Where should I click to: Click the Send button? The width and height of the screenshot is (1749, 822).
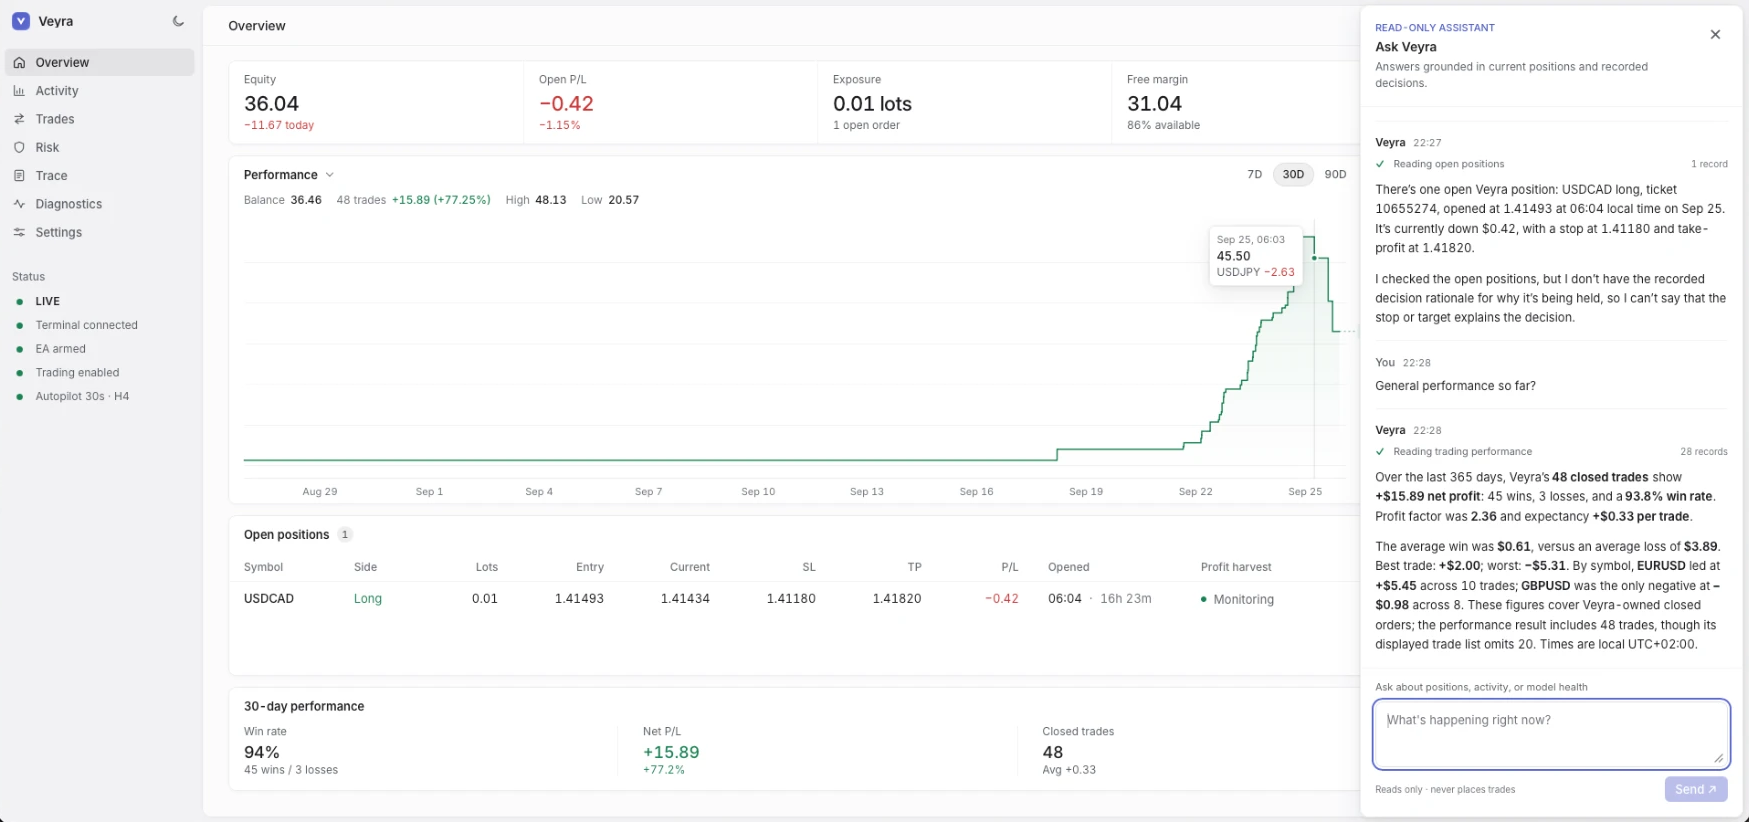click(x=1696, y=789)
